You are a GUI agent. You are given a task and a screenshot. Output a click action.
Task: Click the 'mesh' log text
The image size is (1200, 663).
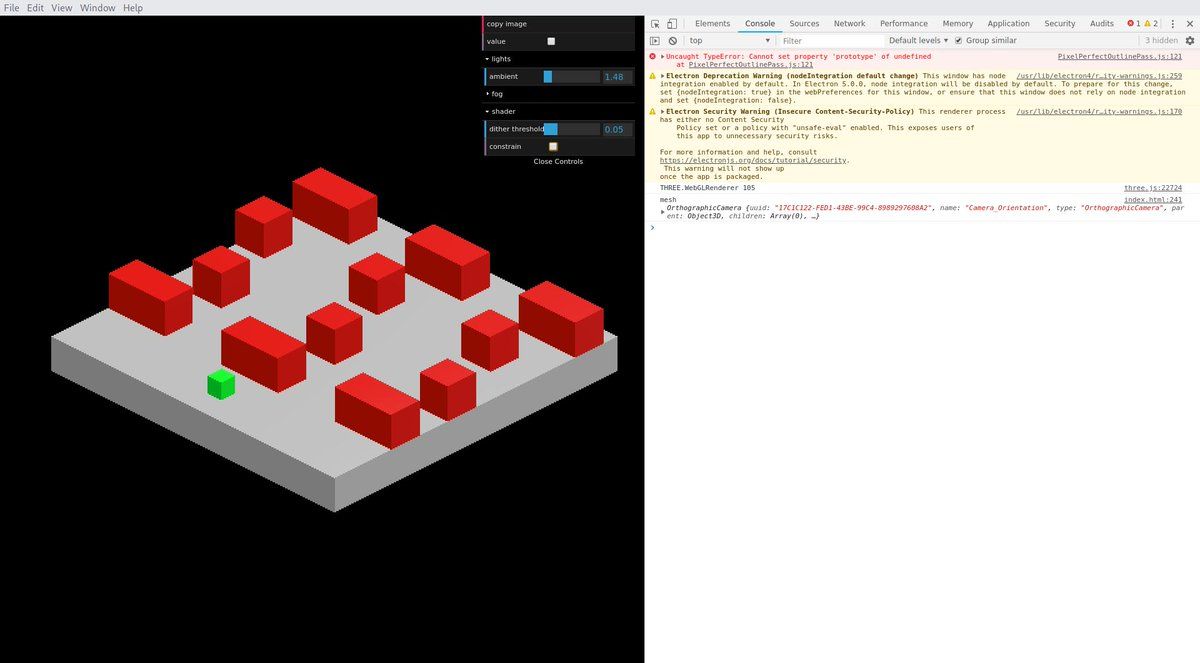(x=668, y=200)
